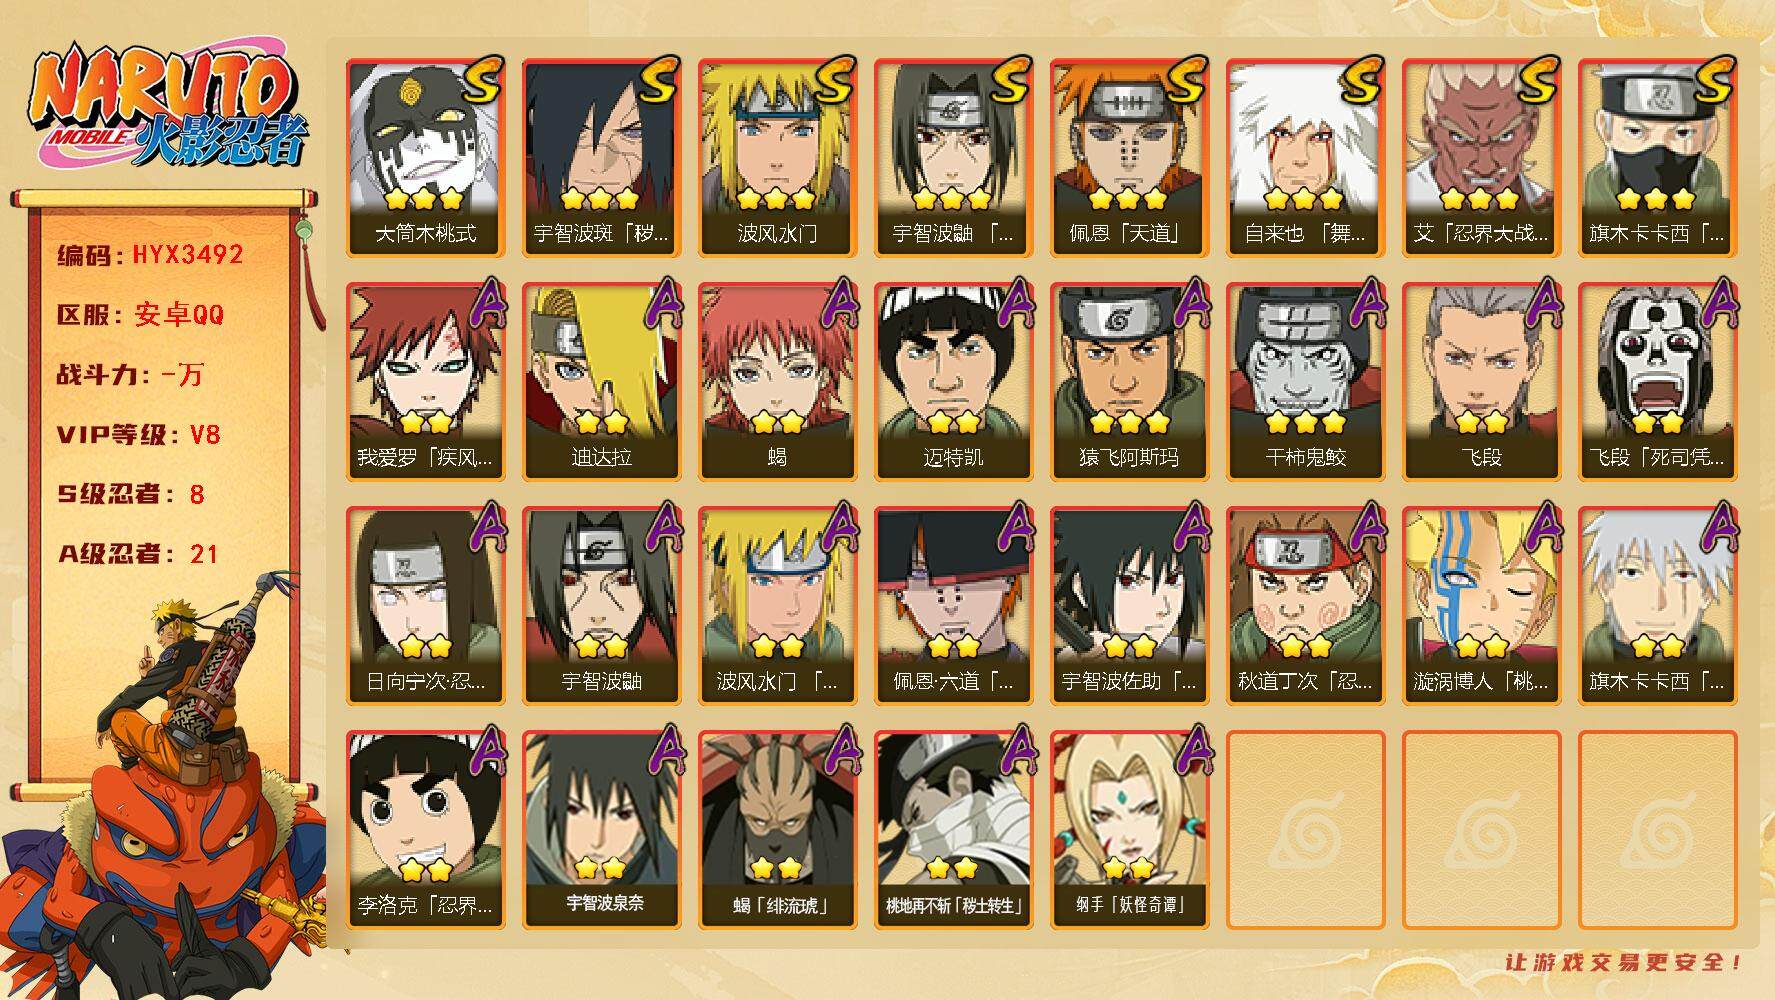
Task: Click the 区服 安卓QQ server label
Action: pyautogui.click(x=140, y=315)
